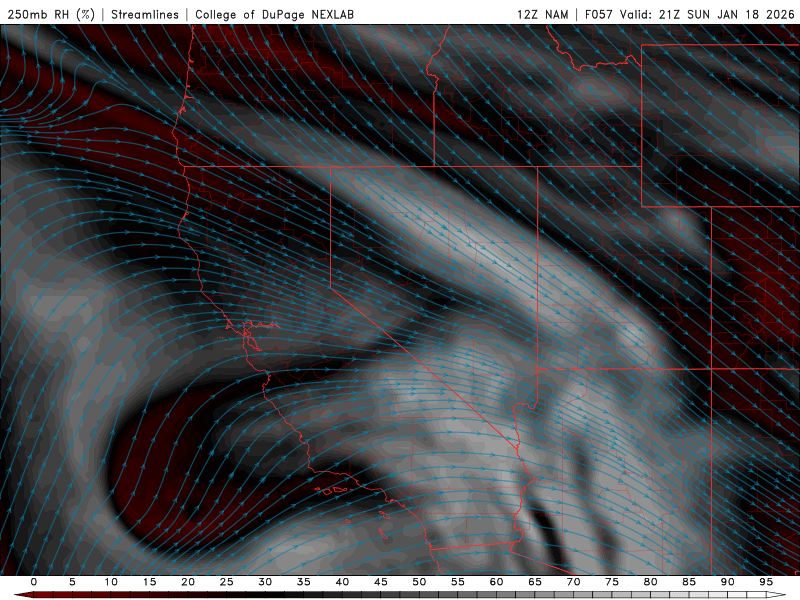
Task: Click the '60' value on the color scale
Action: [496, 582]
